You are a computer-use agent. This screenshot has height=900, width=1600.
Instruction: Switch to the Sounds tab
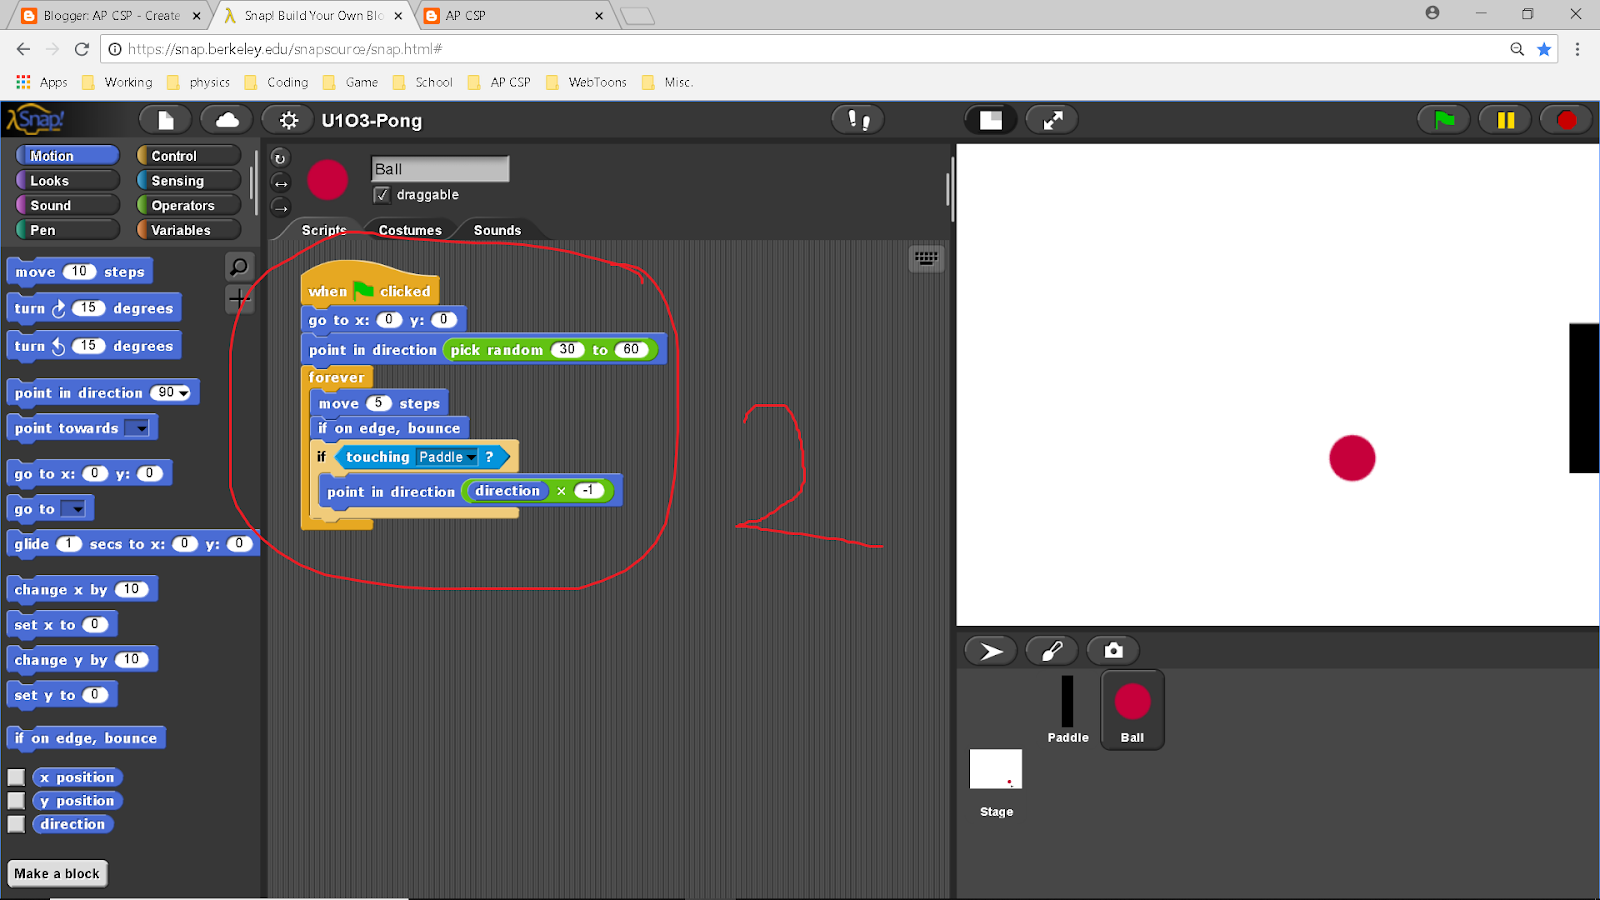tap(497, 230)
